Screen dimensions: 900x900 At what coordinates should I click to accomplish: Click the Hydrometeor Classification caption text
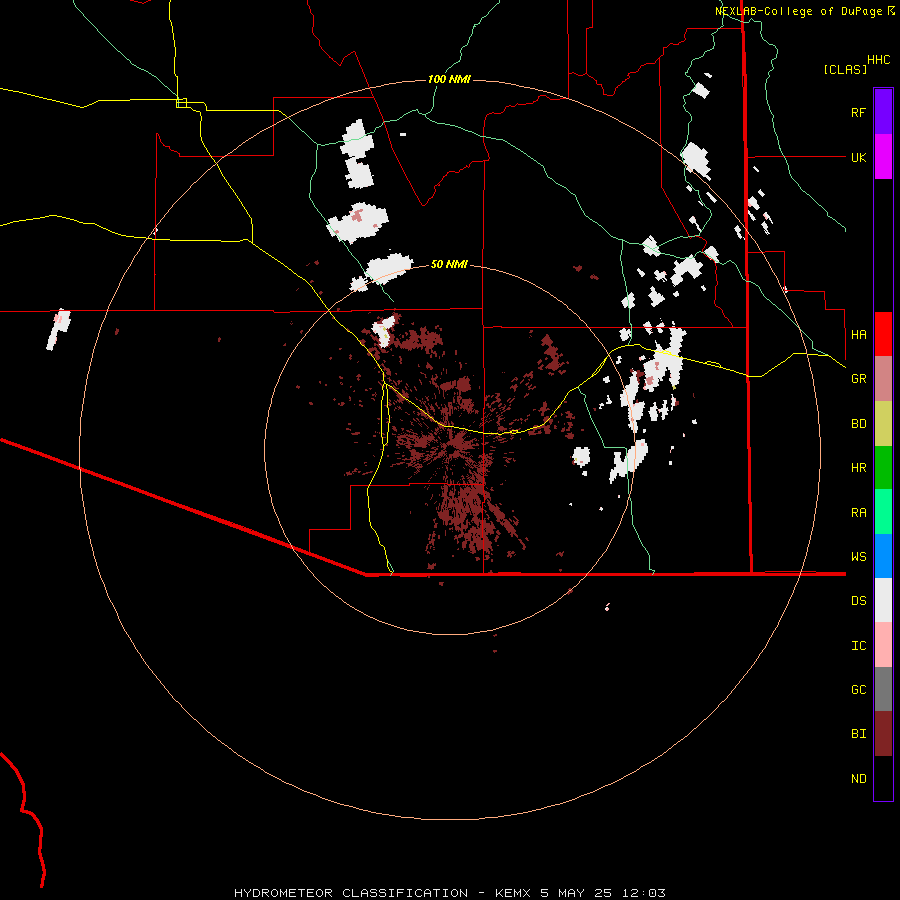point(449,893)
